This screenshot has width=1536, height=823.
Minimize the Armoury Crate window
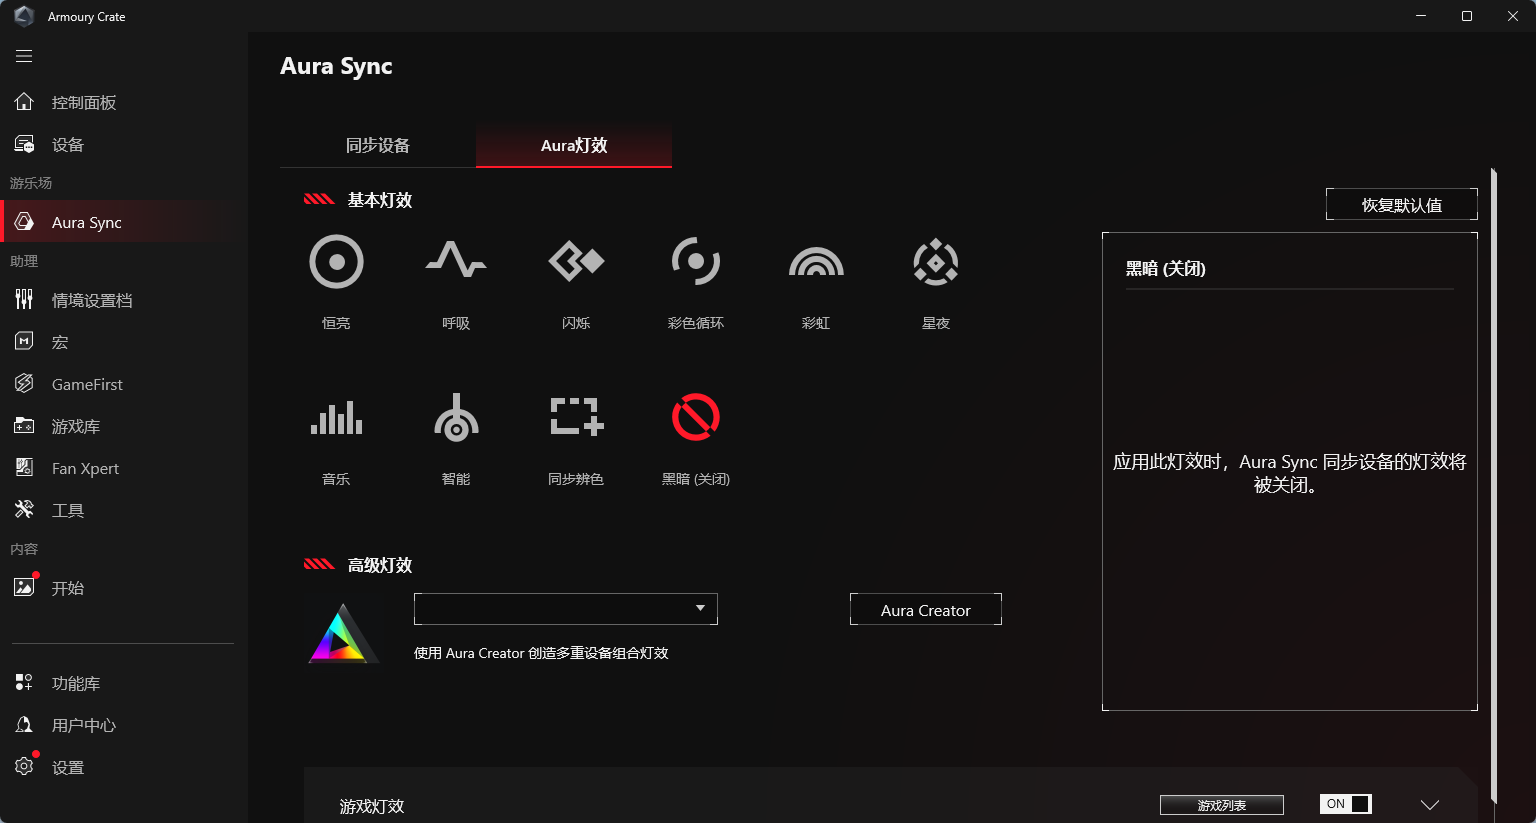1421,16
